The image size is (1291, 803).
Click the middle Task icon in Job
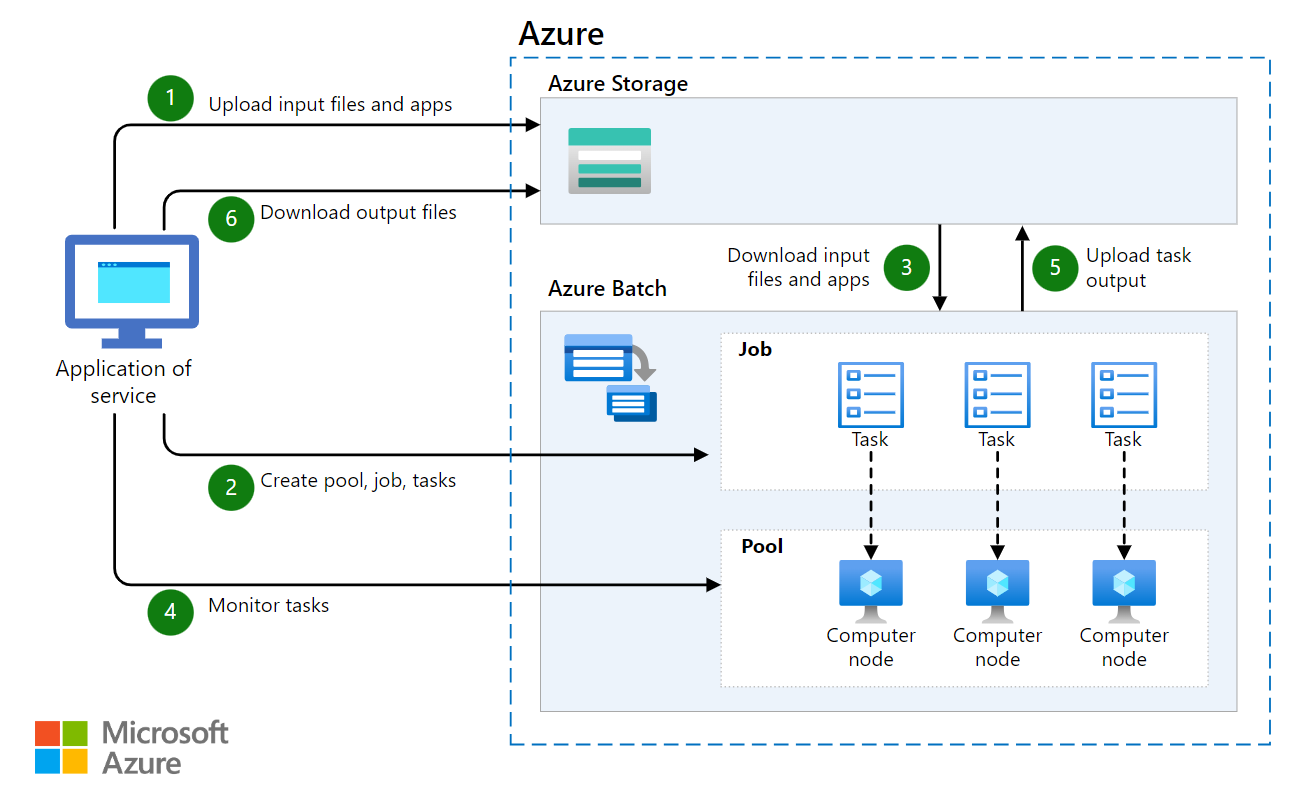click(x=997, y=396)
